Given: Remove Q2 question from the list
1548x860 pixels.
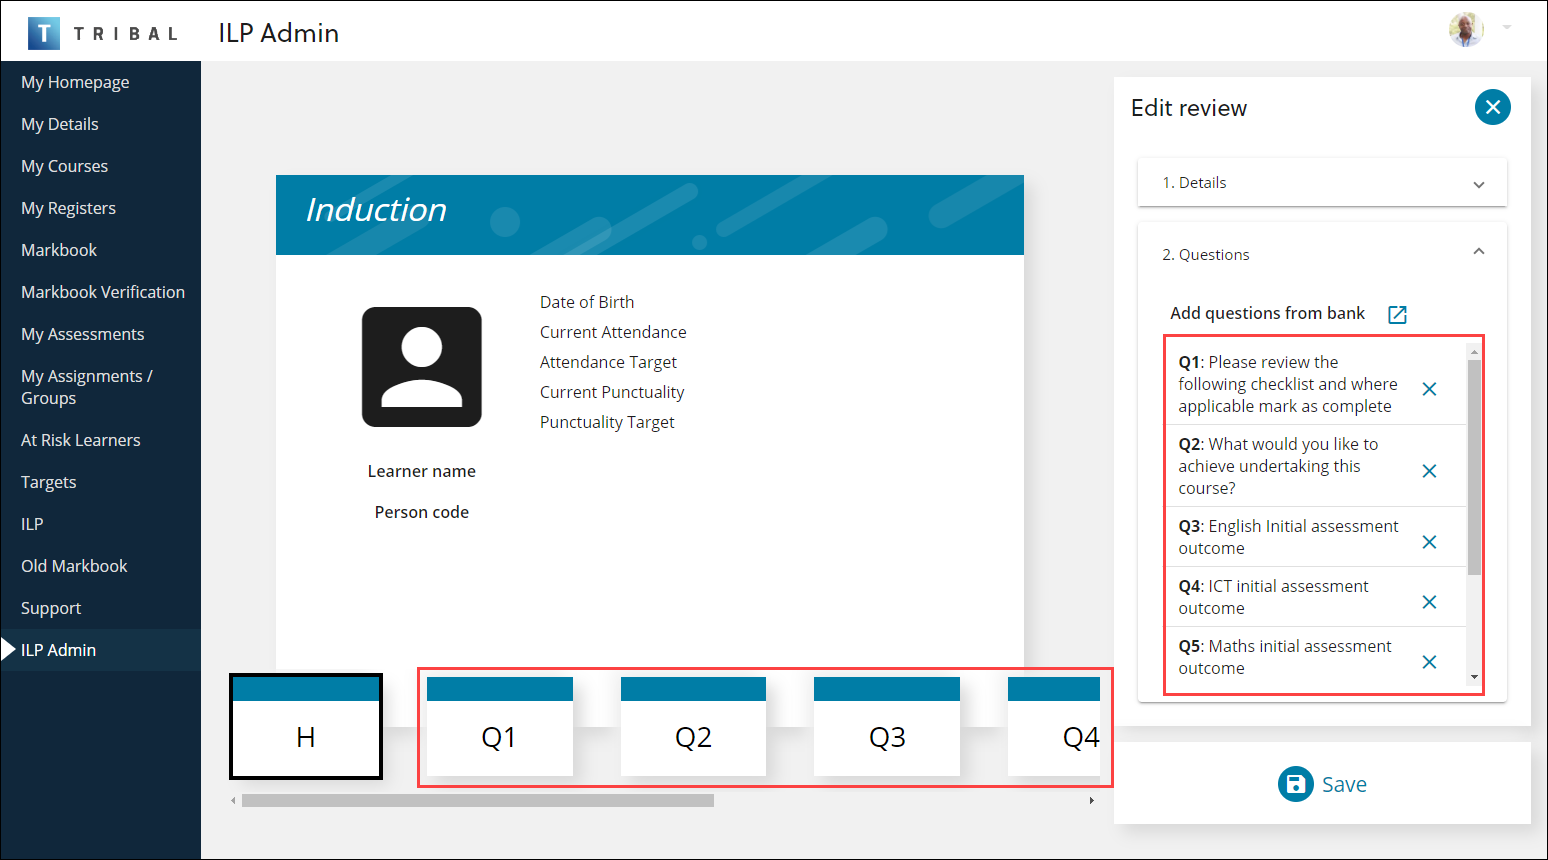Looking at the screenshot, I should click(1429, 471).
